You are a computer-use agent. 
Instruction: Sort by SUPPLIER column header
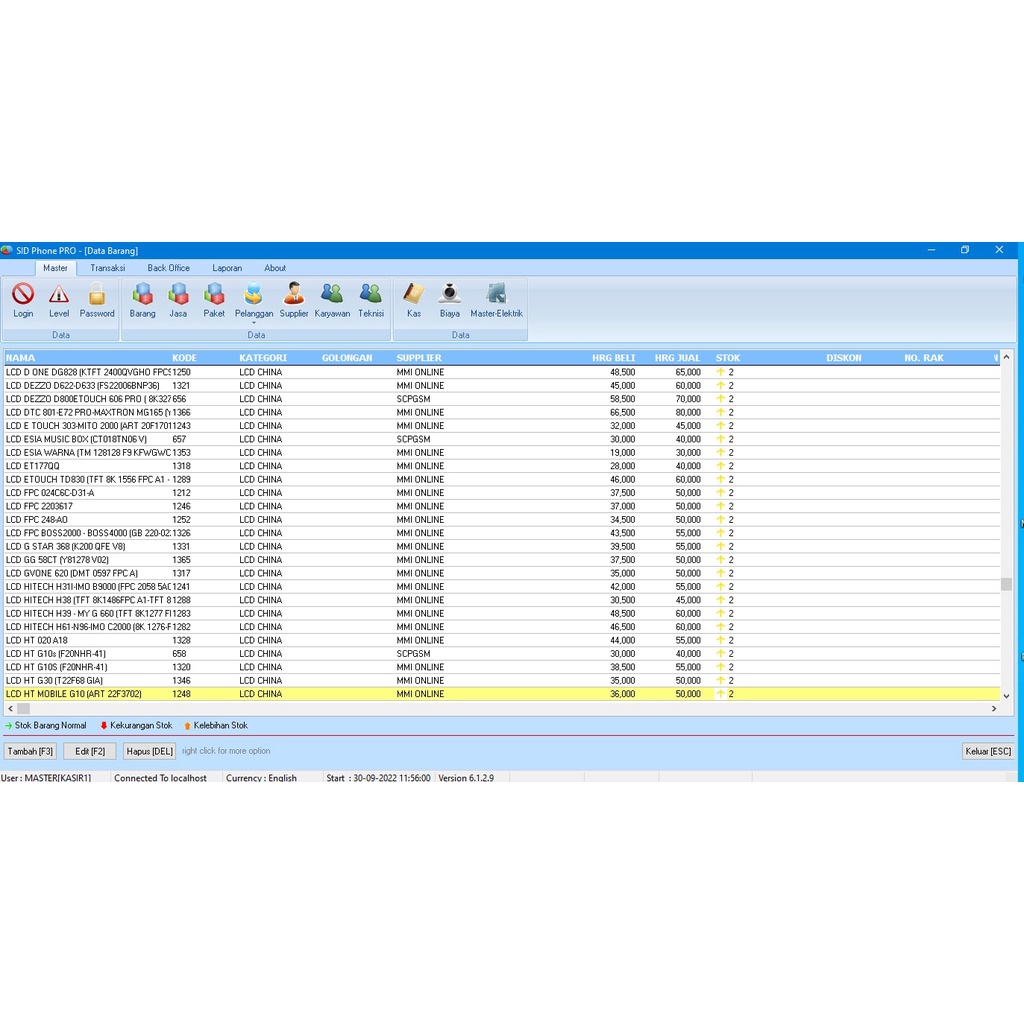[x=419, y=358]
